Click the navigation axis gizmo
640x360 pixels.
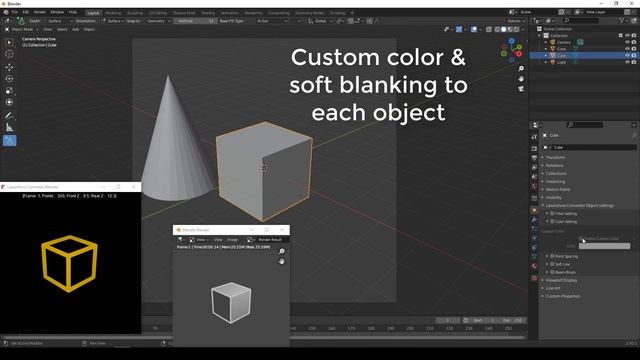click(x=512, y=50)
